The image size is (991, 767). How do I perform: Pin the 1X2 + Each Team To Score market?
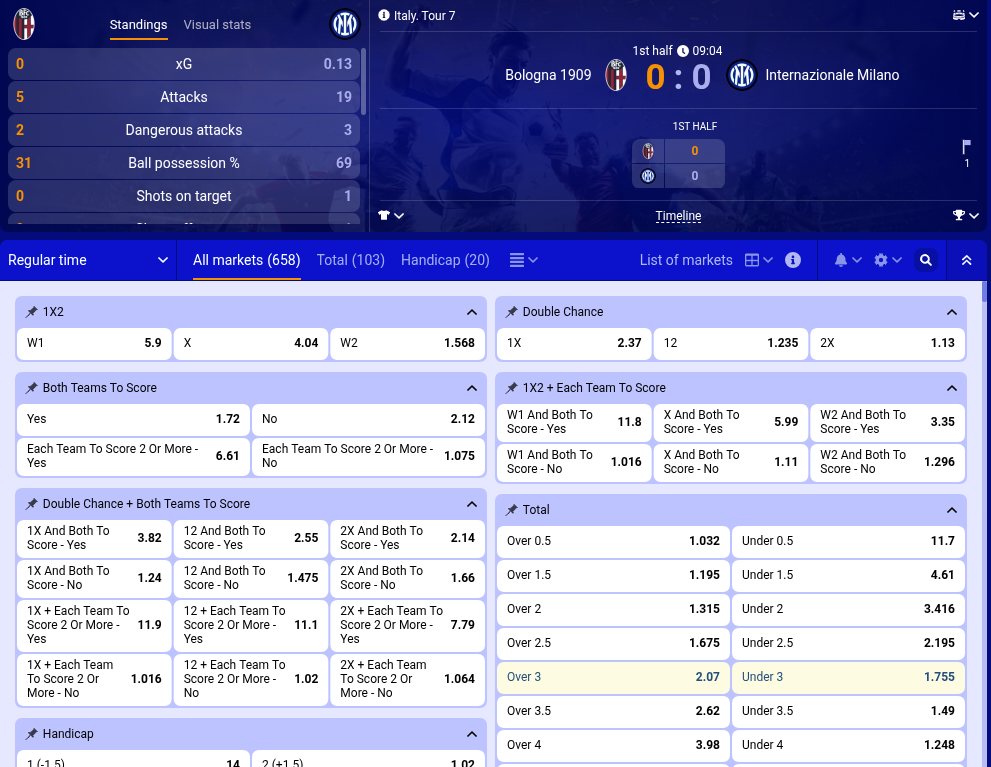pos(511,388)
